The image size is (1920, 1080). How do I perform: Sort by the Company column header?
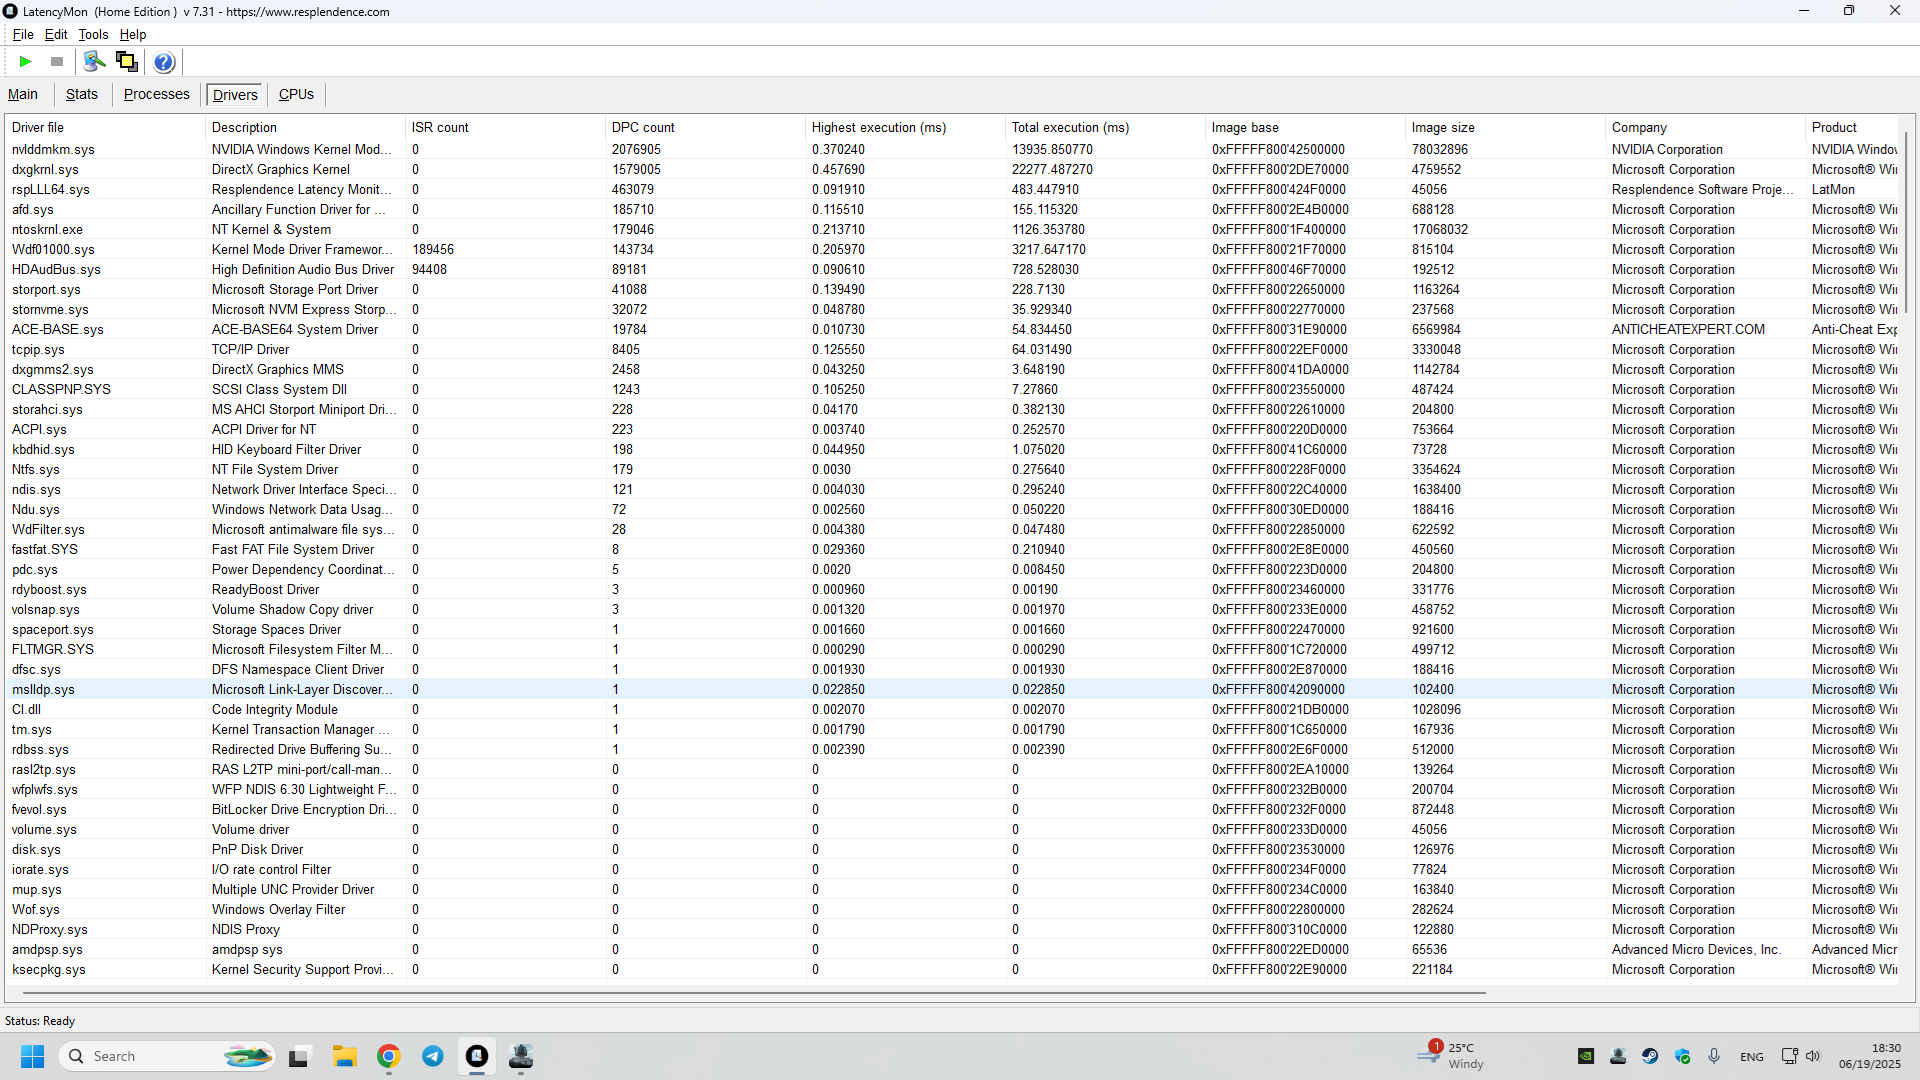[1706, 127]
